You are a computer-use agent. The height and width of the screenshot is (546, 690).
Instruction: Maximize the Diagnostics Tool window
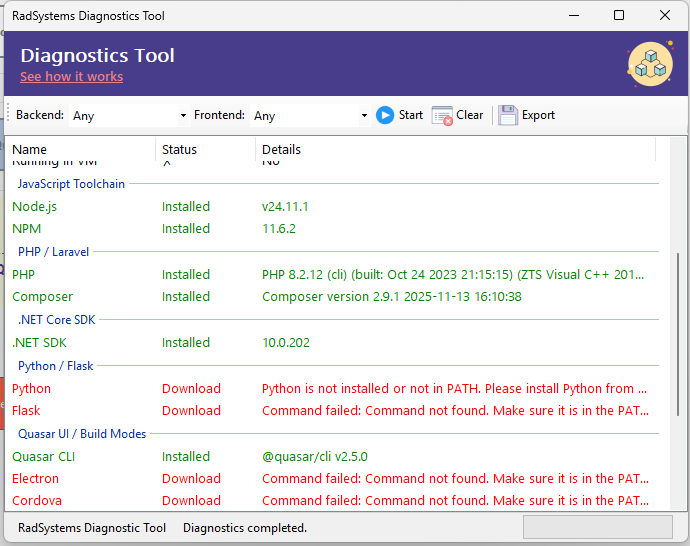click(x=619, y=16)
